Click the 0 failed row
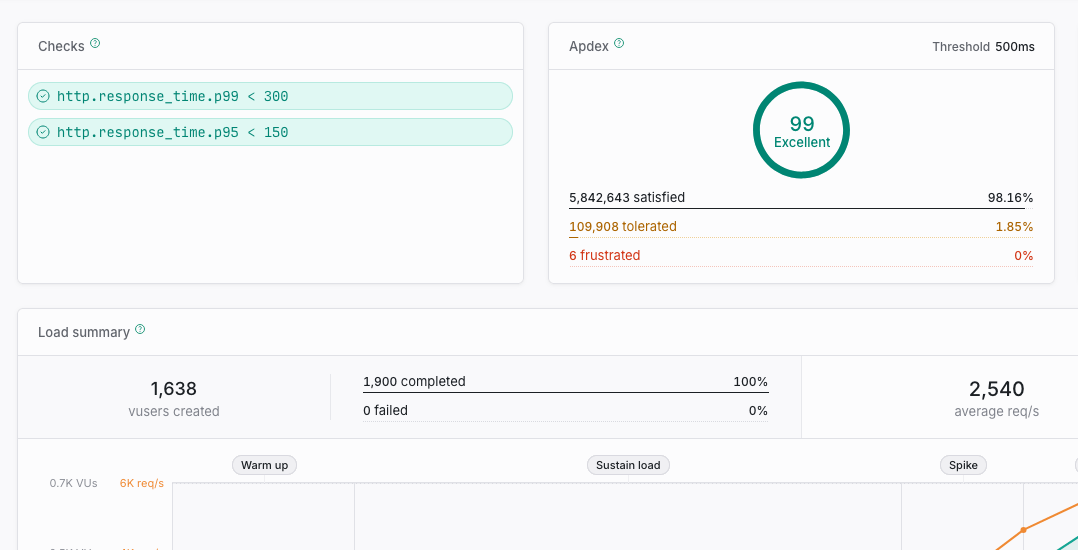Image resolution: width=1078 pixels, height=550 pixels. (x=565, y=411)
